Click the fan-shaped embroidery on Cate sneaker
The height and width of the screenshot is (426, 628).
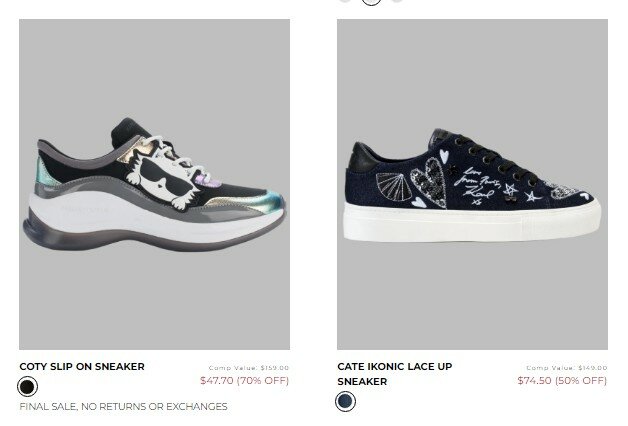[x=391, y=185]
